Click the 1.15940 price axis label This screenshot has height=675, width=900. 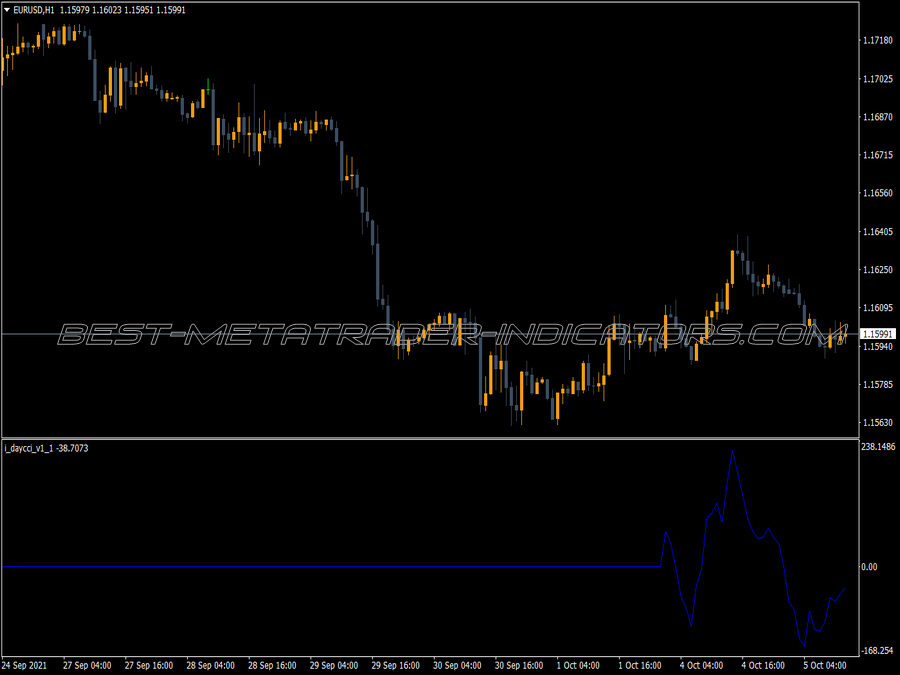[878, 346]
